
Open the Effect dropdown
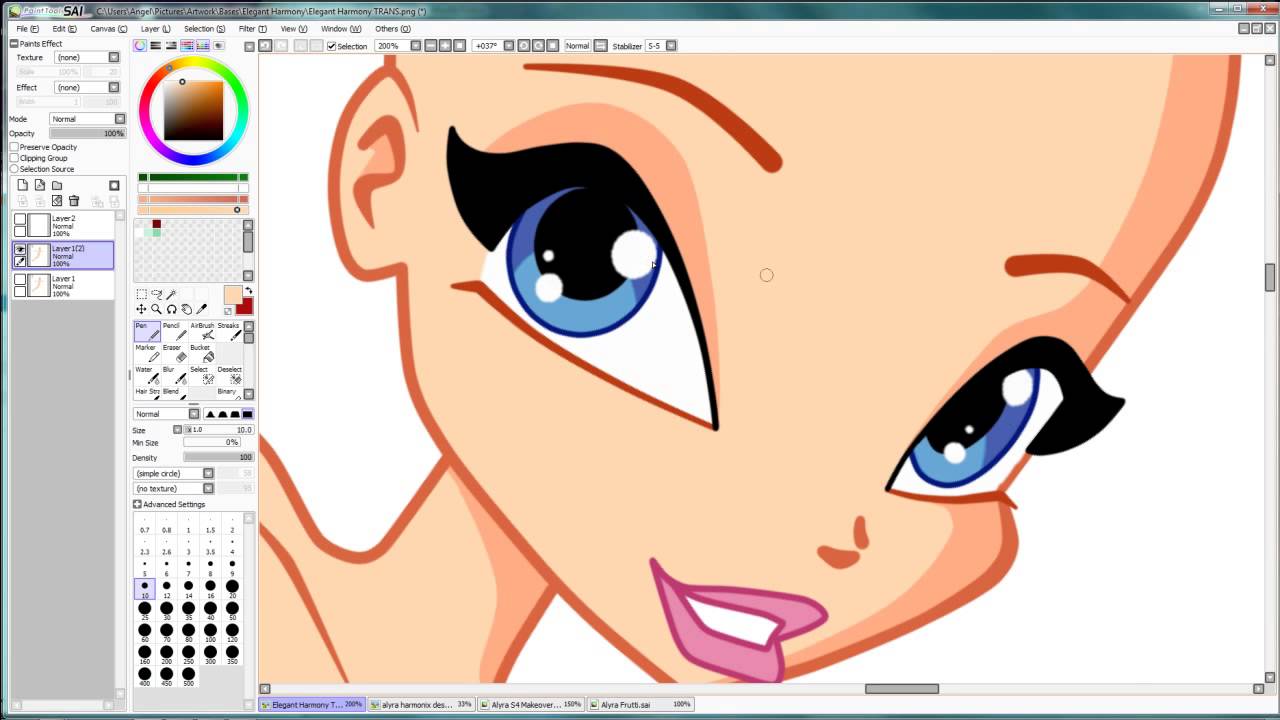click(x=86, y=87)
